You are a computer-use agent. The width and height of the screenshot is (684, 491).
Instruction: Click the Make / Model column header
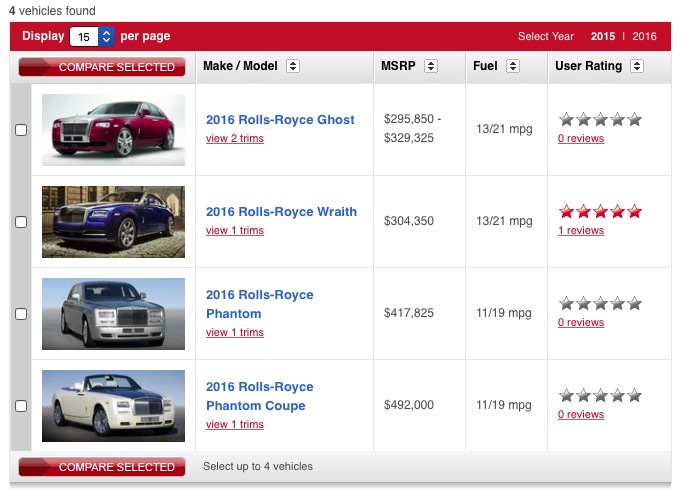[240, 66]
